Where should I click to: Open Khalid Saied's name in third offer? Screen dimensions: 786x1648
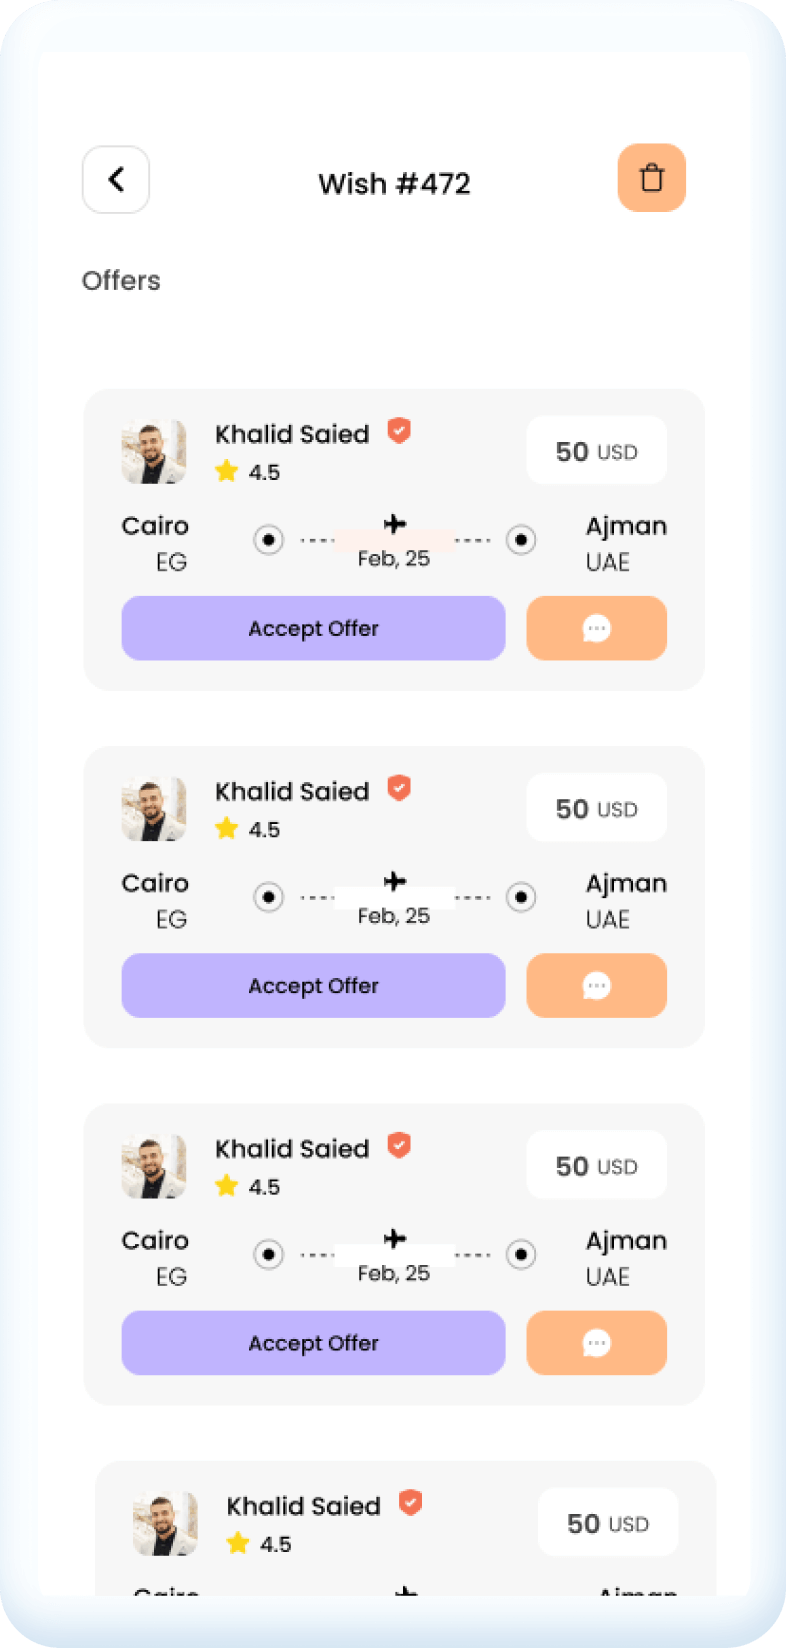pos(292,1149)
